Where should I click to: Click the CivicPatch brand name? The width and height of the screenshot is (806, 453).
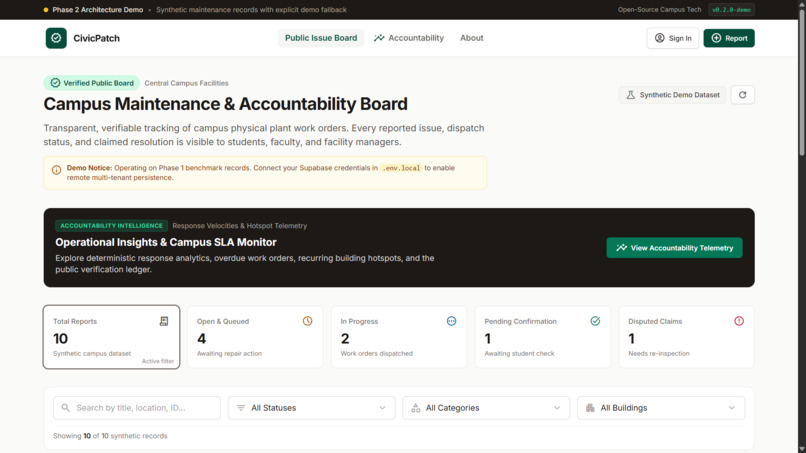pos(96,38)
